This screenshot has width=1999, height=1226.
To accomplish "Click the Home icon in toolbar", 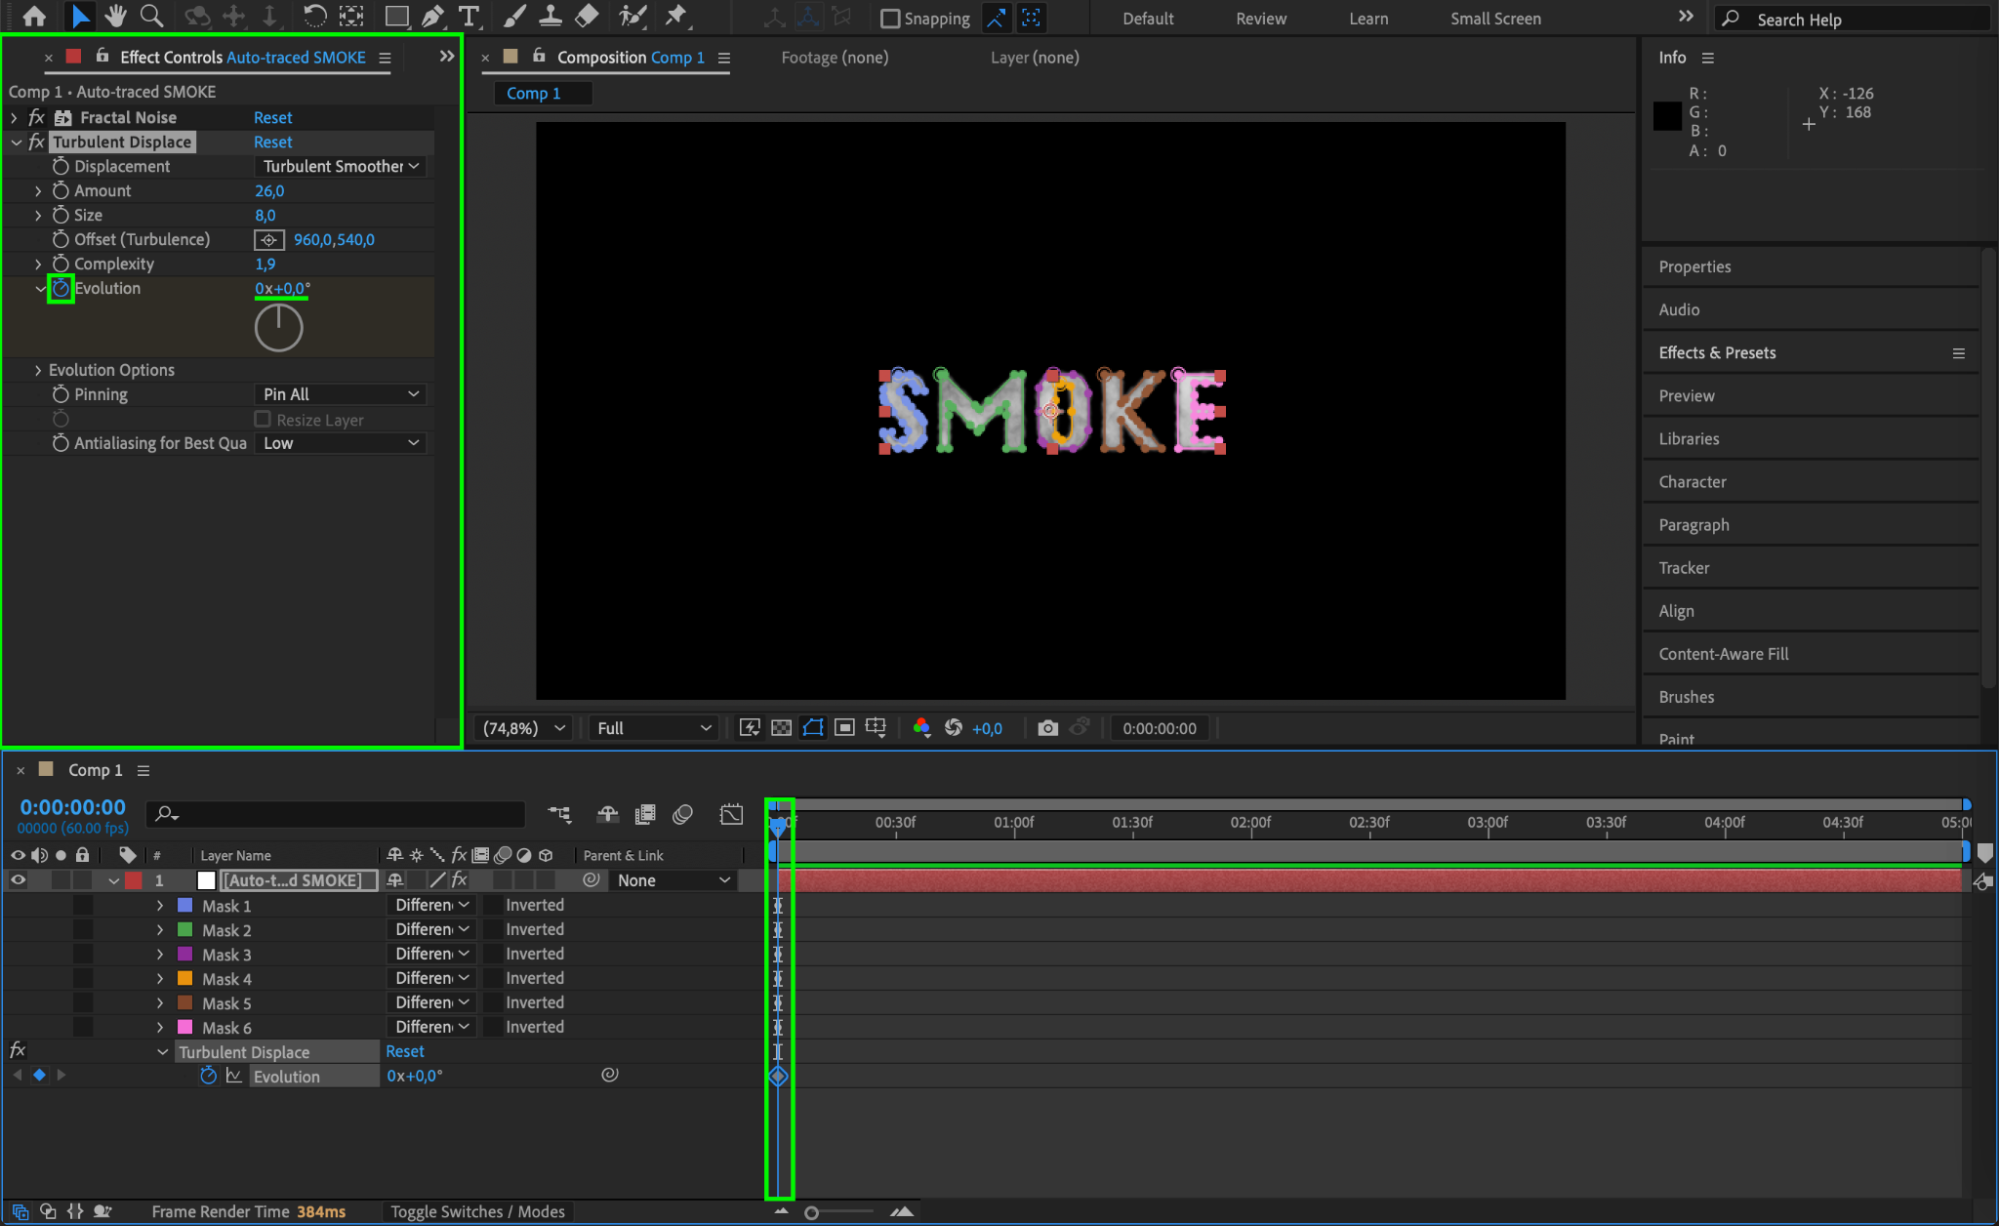I will [x=34, y=16].
